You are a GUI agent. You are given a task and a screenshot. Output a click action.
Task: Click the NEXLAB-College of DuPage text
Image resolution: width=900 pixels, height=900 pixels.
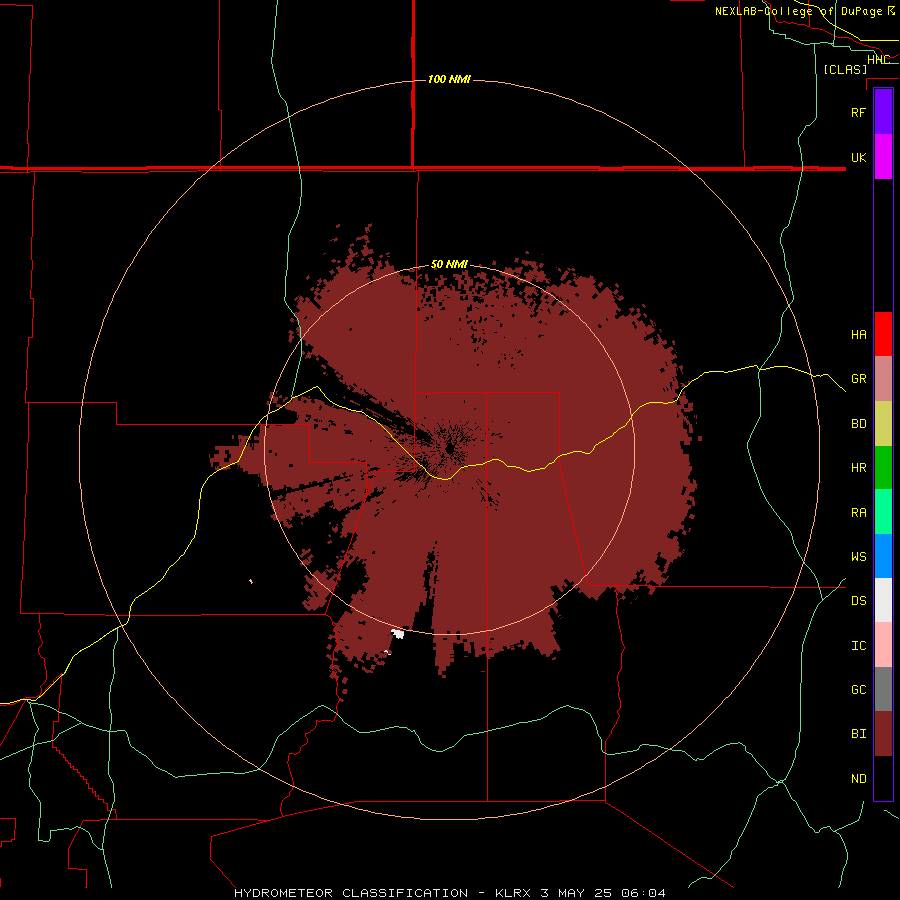(799, 11)
